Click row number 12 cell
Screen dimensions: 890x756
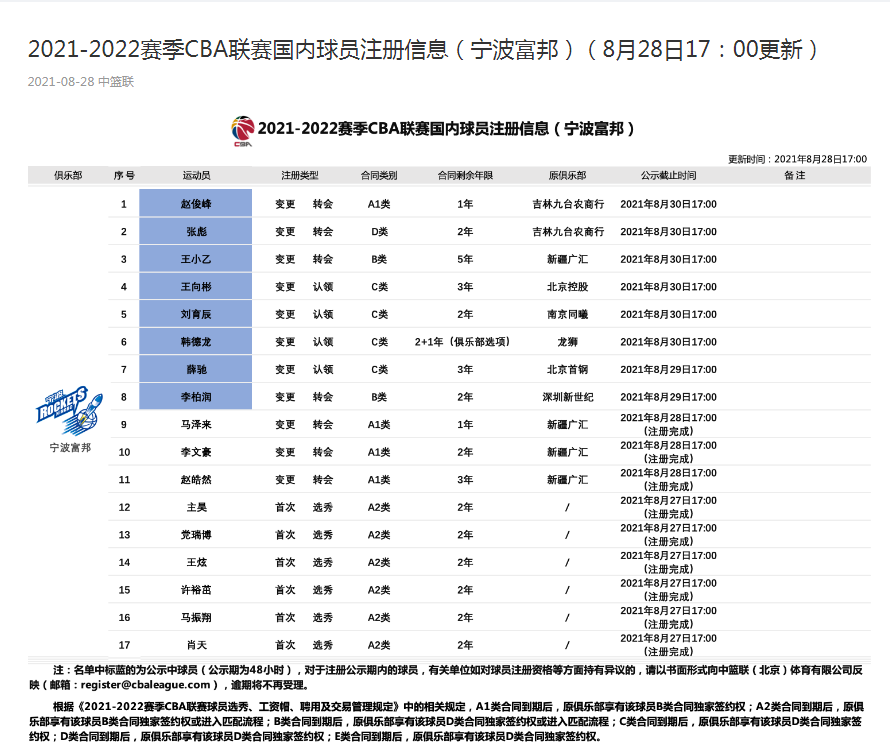(124, 507)
